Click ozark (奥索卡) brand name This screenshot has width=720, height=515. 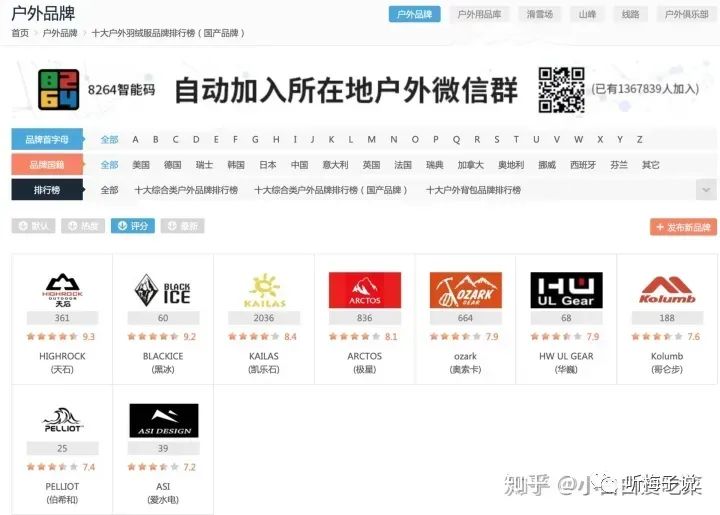click(x=466, y=362)
